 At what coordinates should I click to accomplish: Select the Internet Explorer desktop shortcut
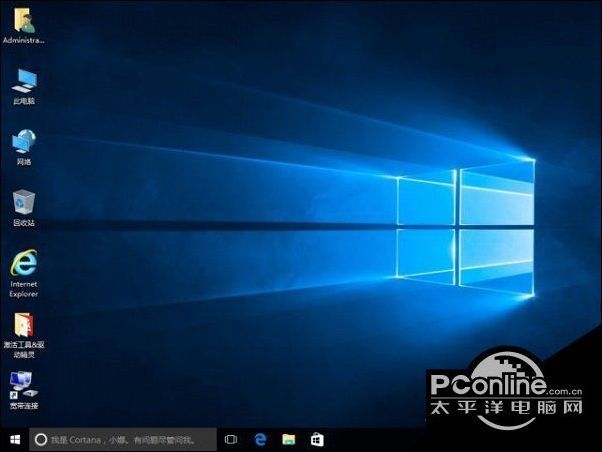point(24,263)
